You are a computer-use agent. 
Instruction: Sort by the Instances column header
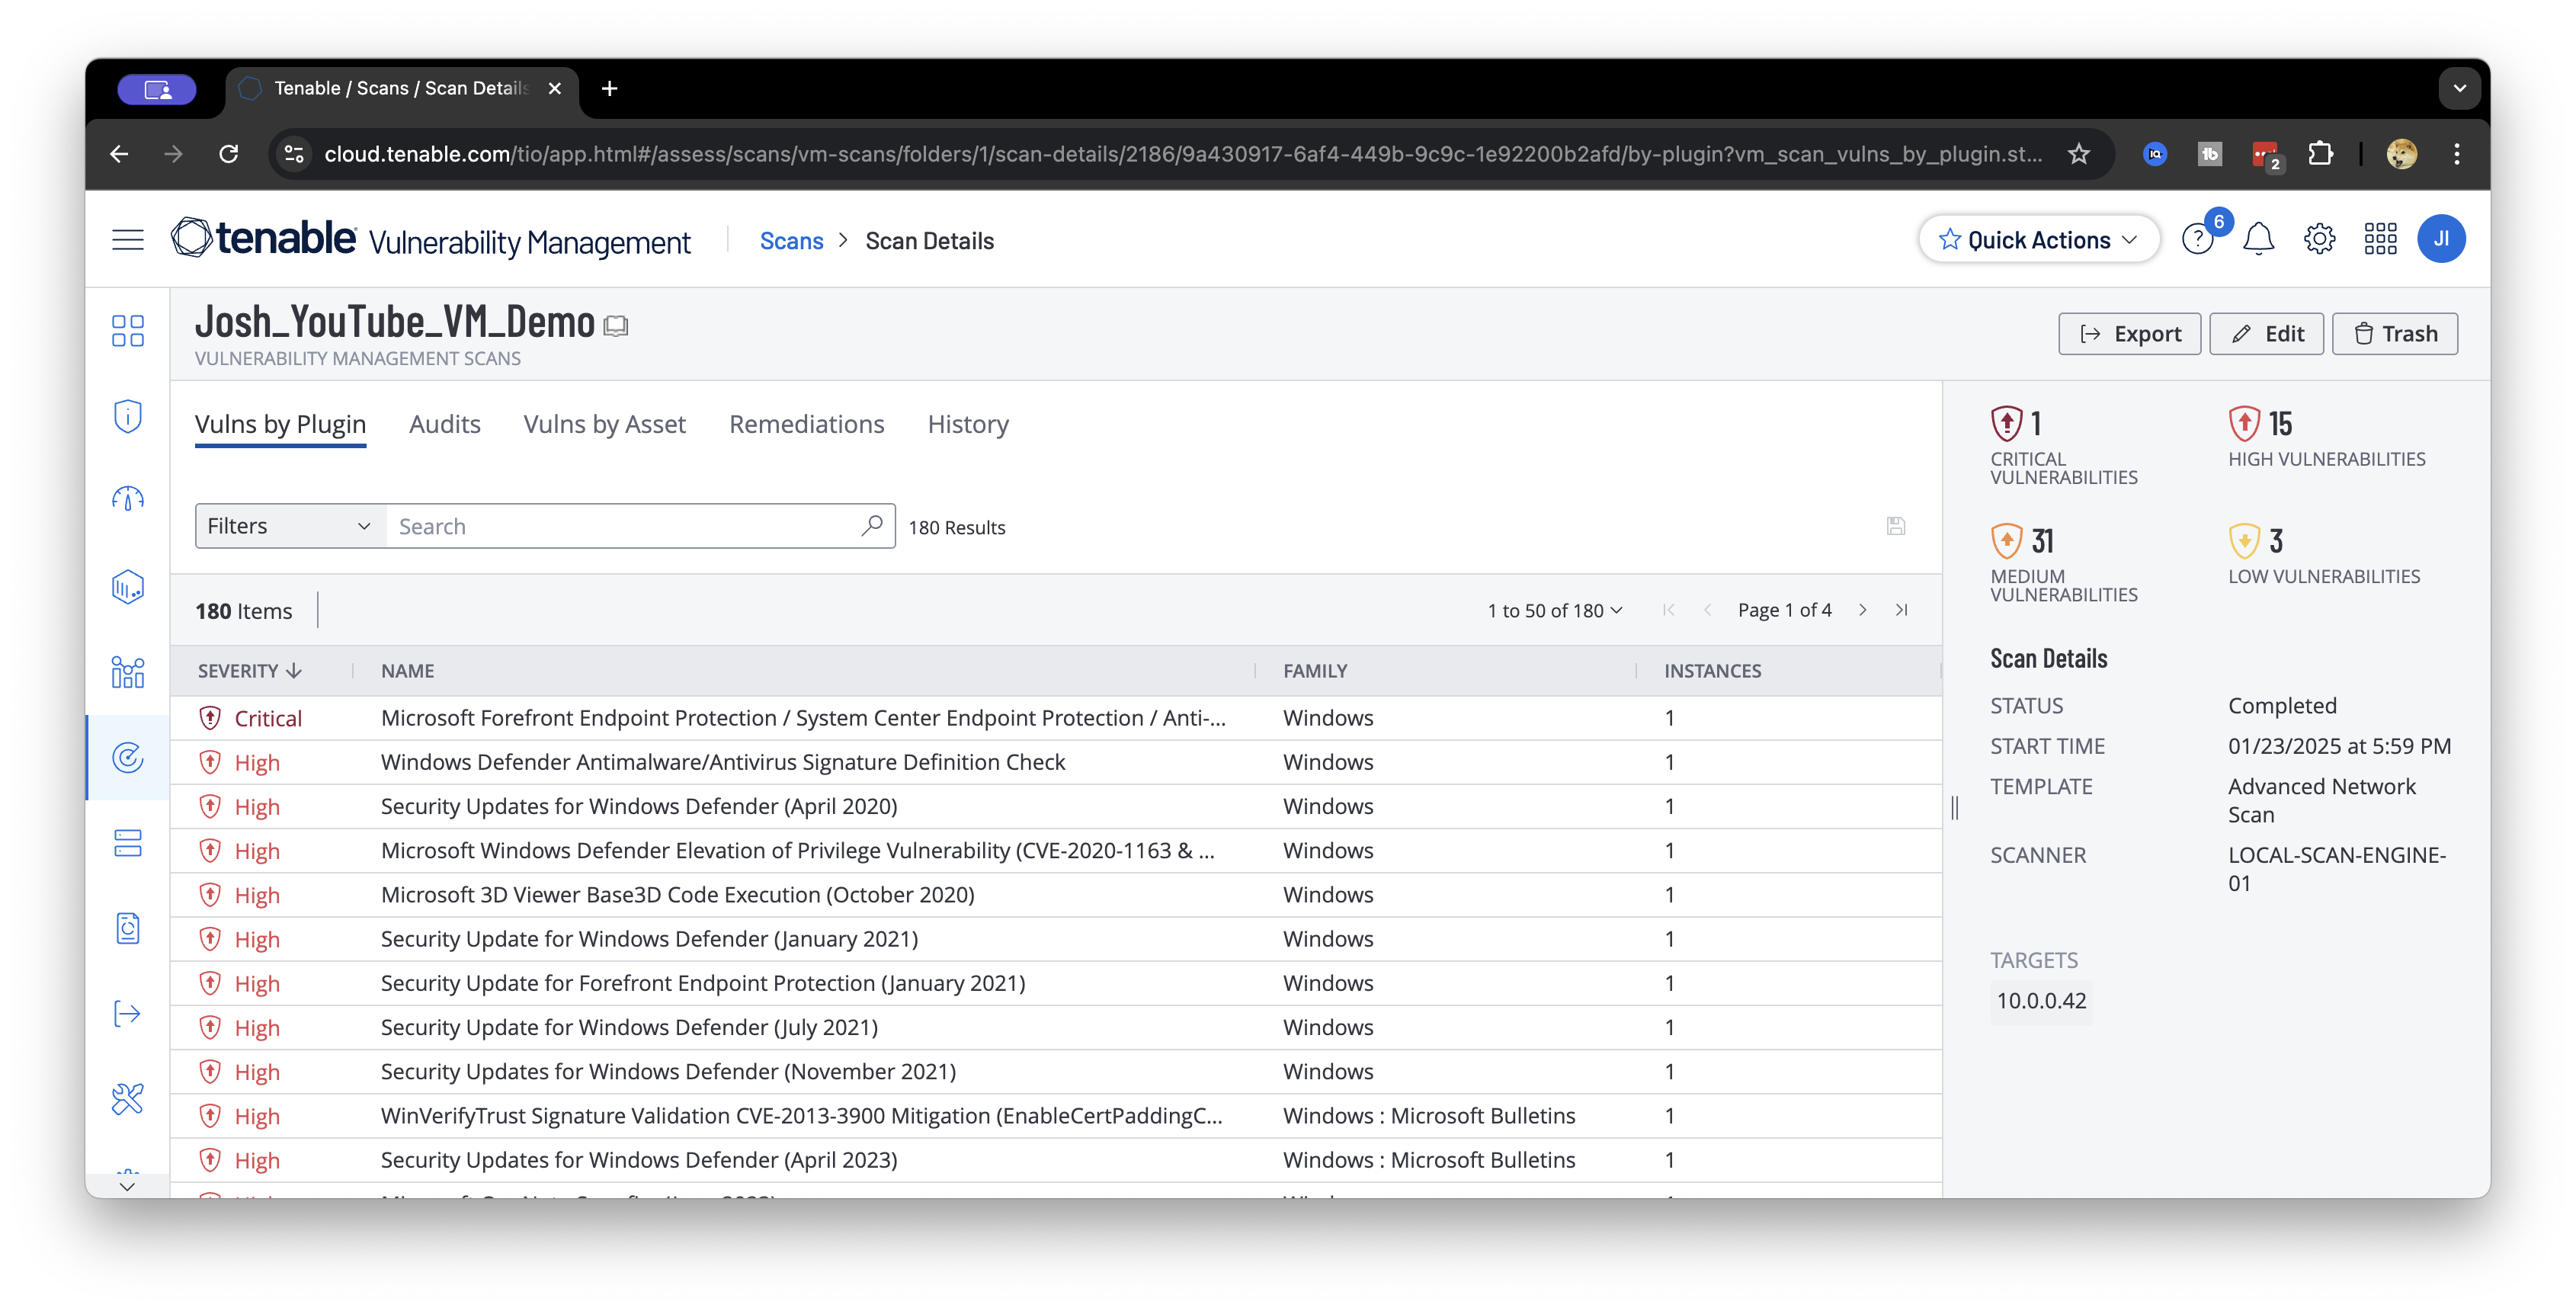click(x=1712, y=671)
